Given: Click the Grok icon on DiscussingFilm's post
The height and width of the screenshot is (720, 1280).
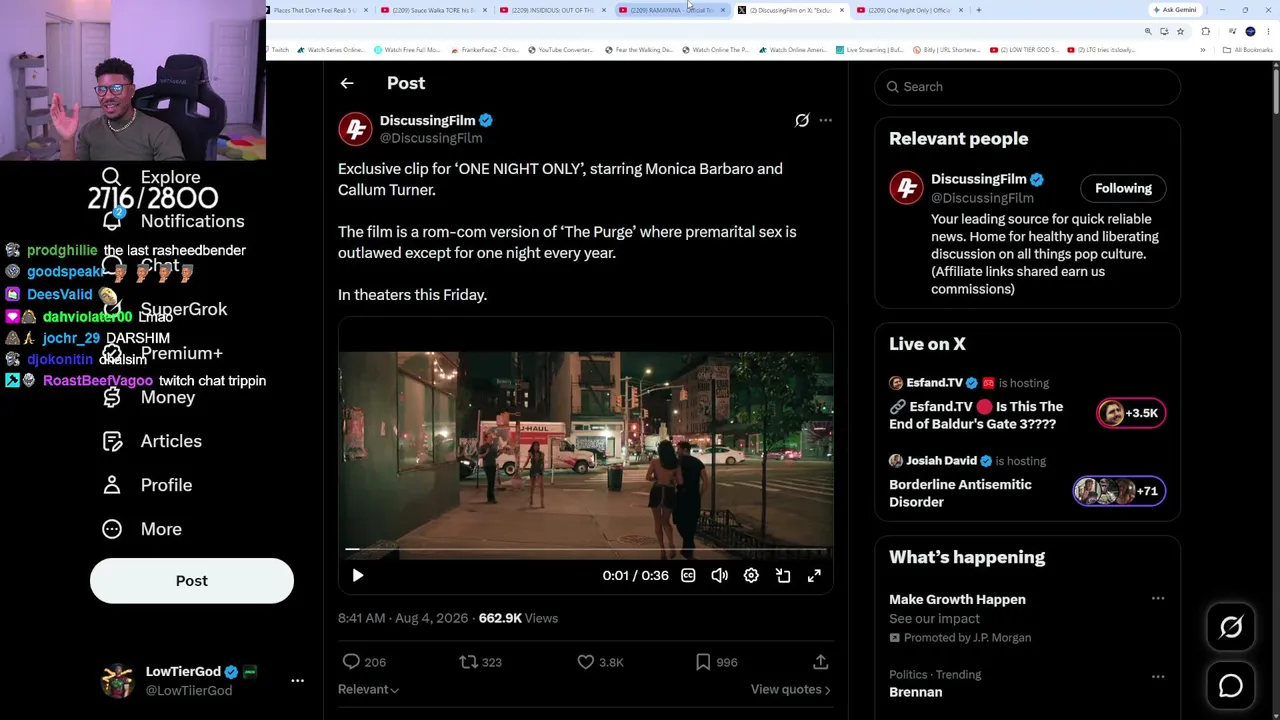Looking at the screenshot, I should coord(802,120).
